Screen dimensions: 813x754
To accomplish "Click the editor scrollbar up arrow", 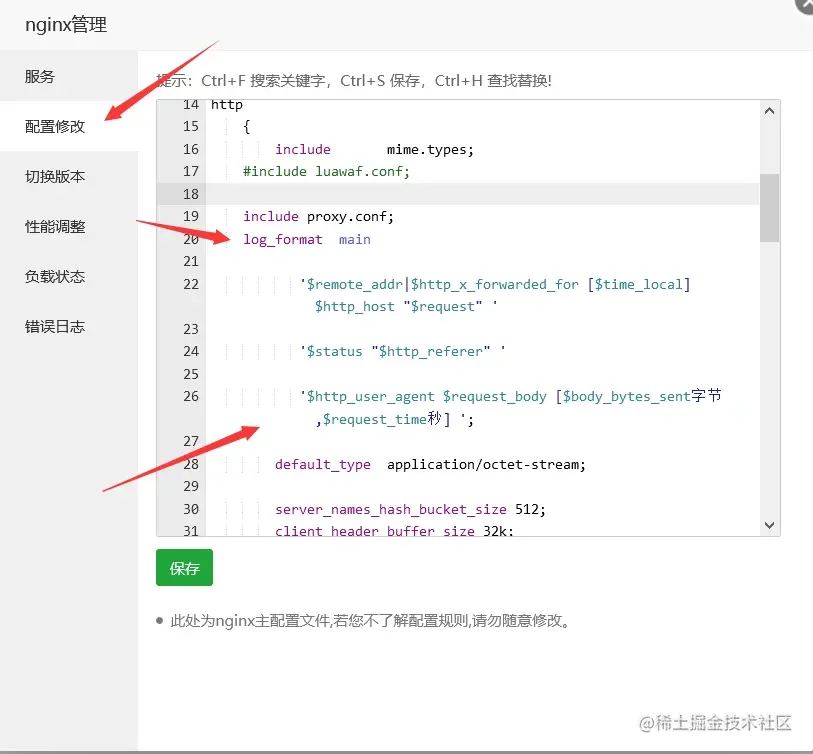I will 769,110.
